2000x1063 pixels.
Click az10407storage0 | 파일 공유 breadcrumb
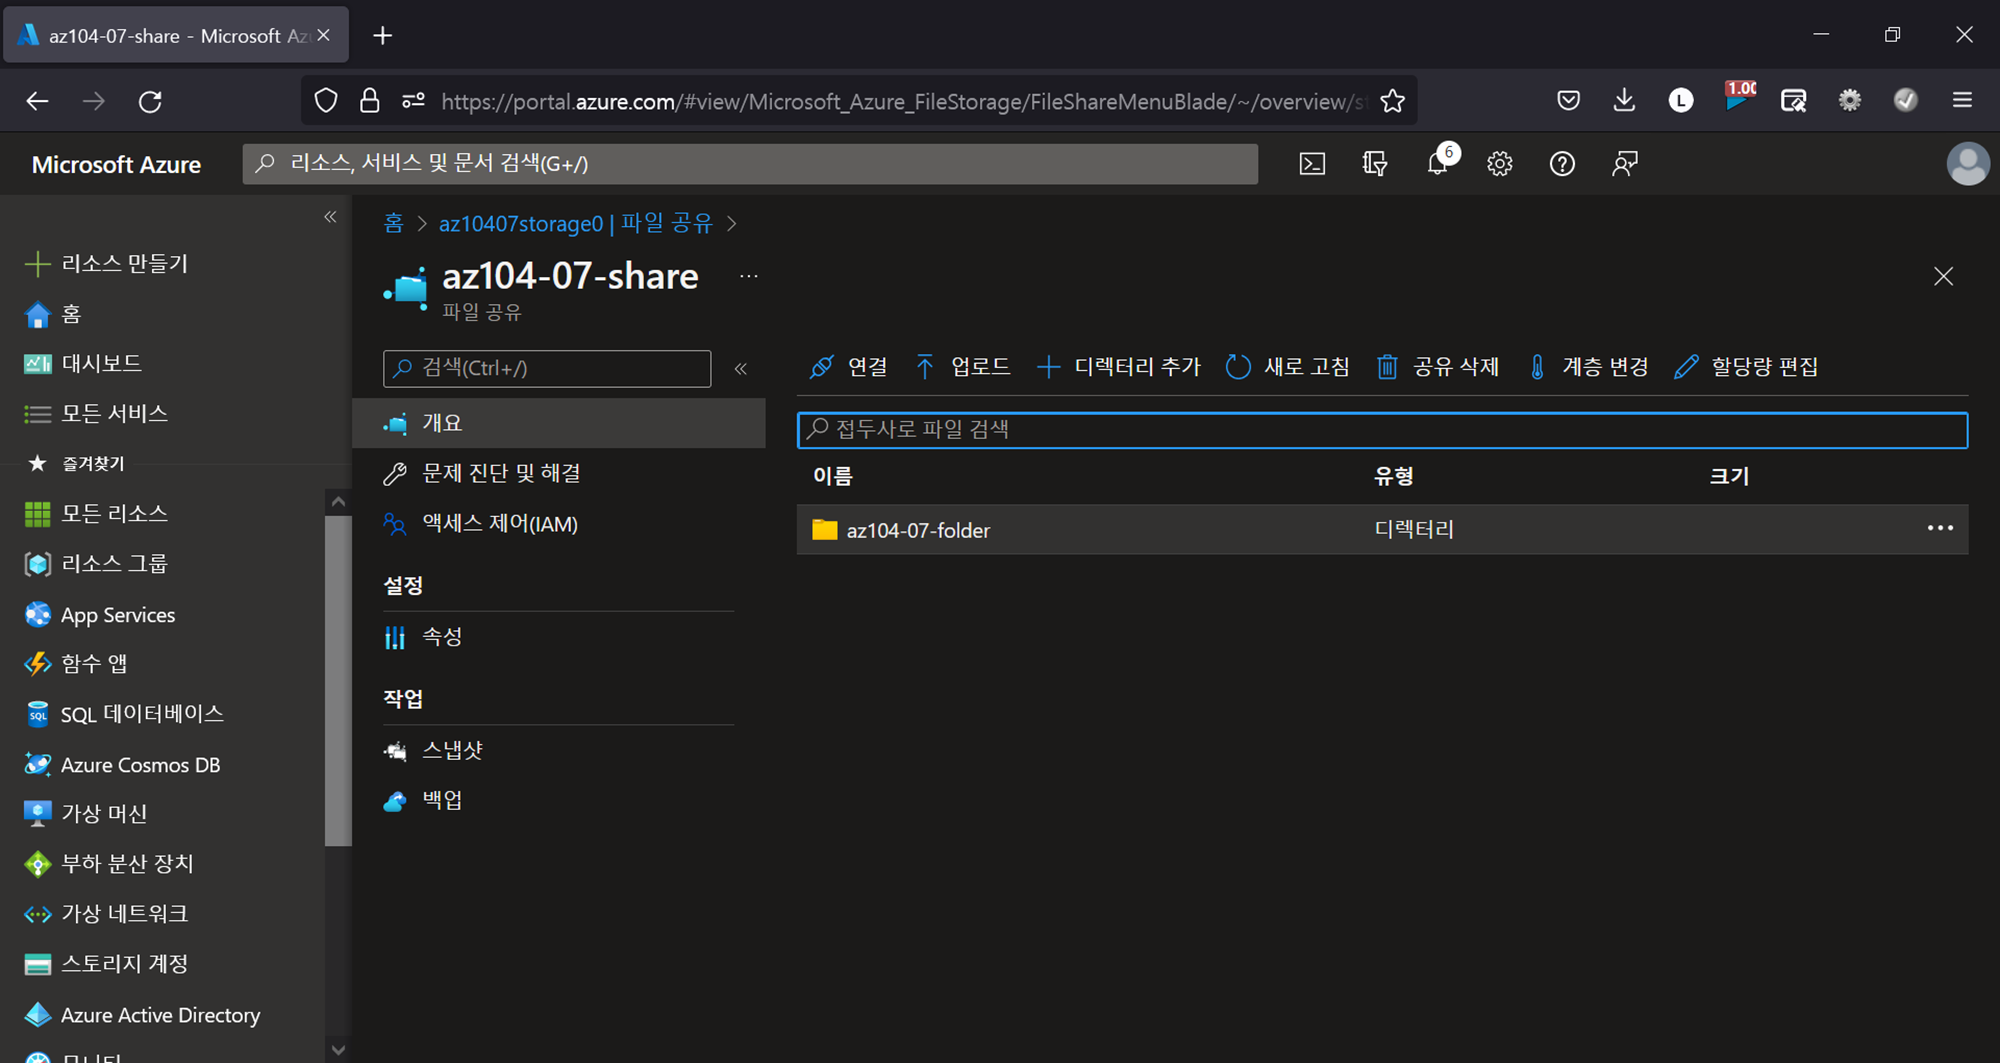pos(576,223)
